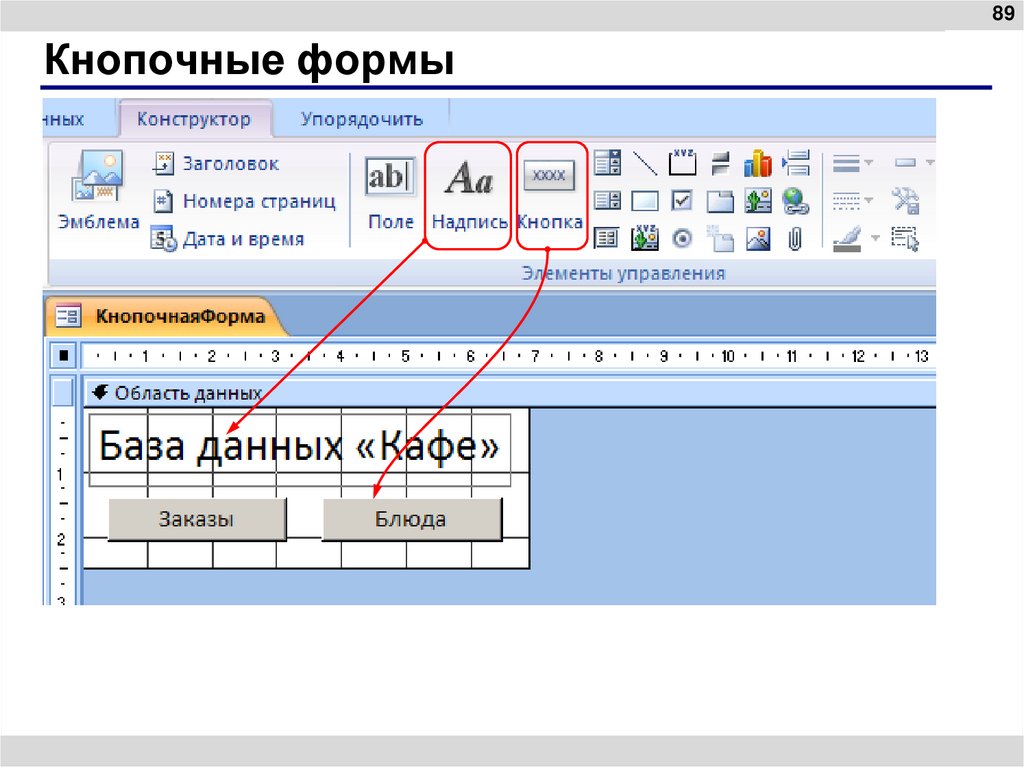Insert a Chart control
The image size is (1024, 767).
click(760, 162)
